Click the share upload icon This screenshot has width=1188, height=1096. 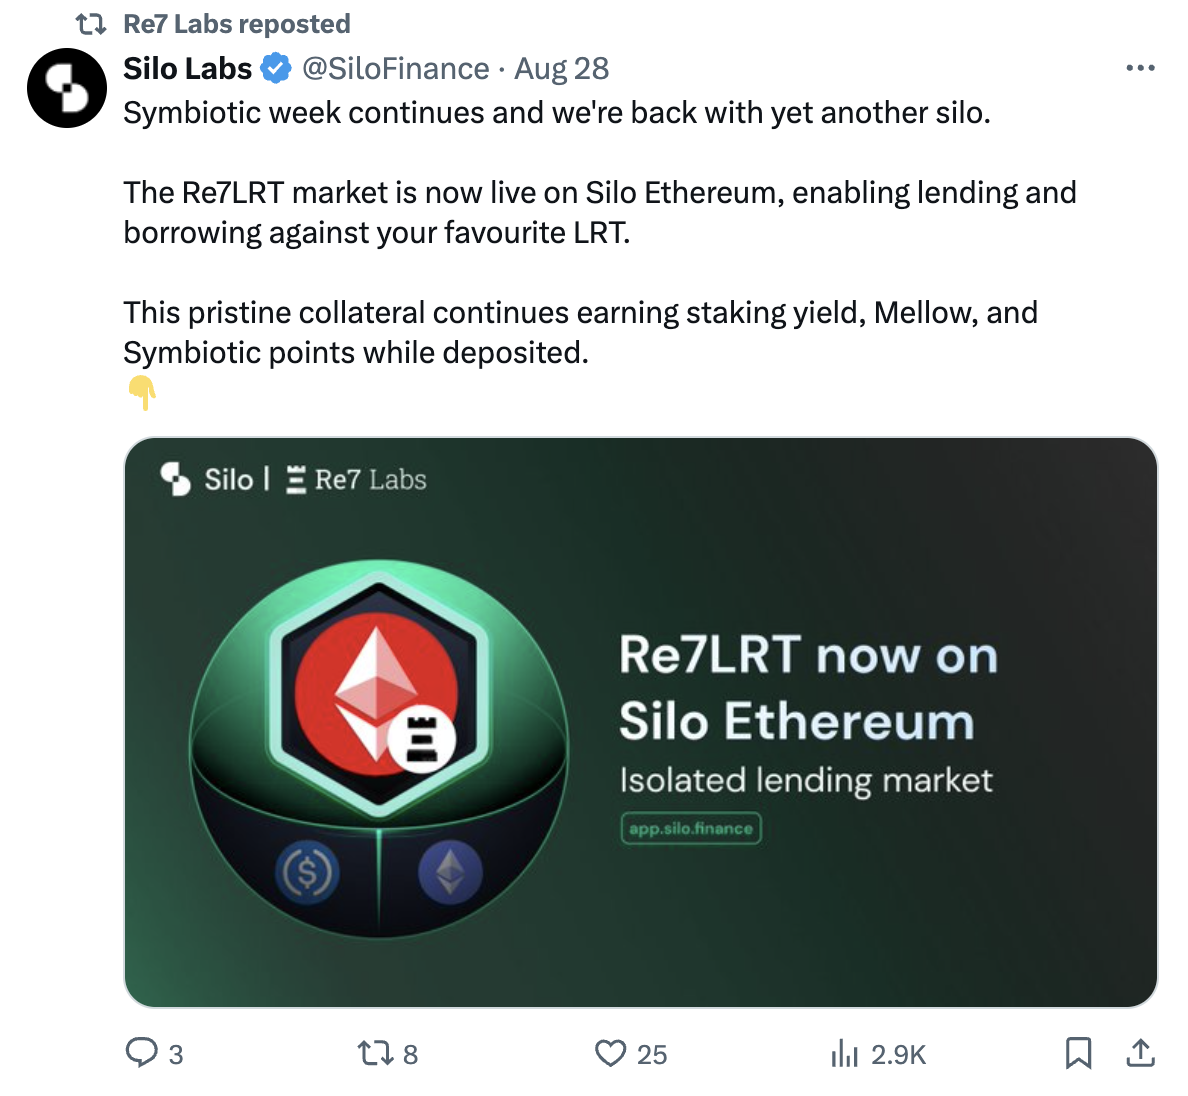pos(1141,1052)
